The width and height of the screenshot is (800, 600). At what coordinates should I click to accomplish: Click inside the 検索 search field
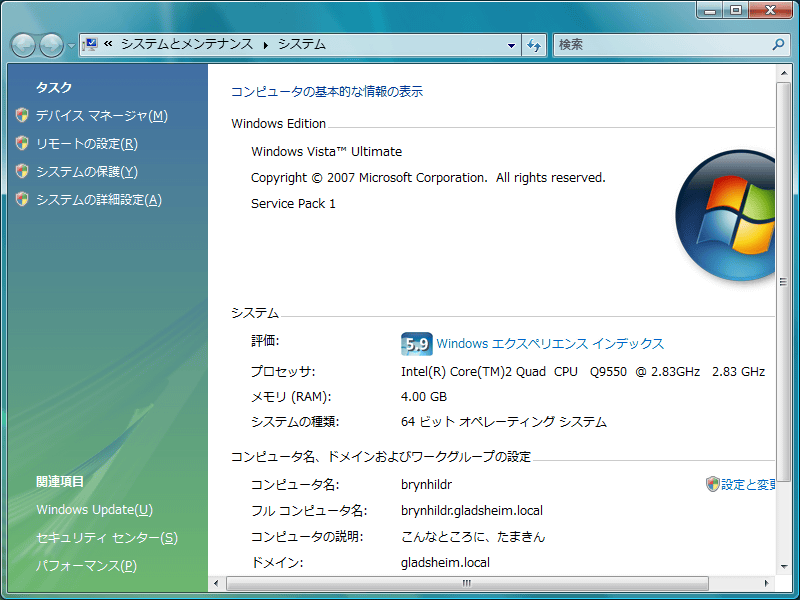click(660, 45)
